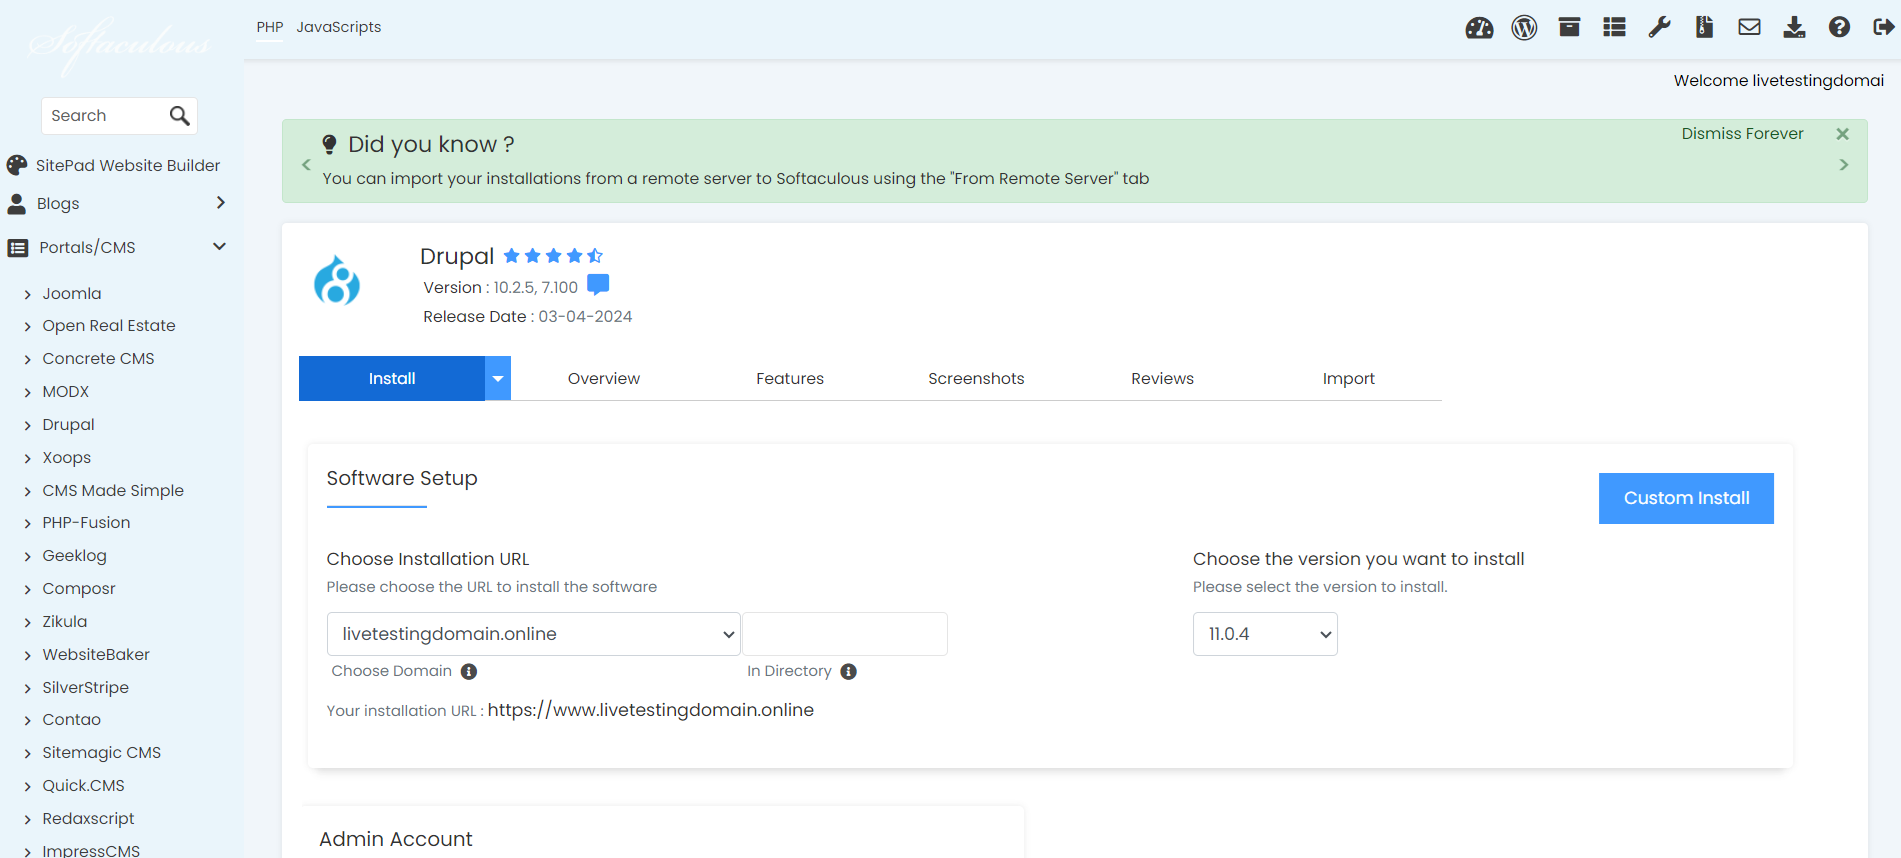Click the version changelog comment icon
1901x858 pixels.
click(x=598, y=285)
